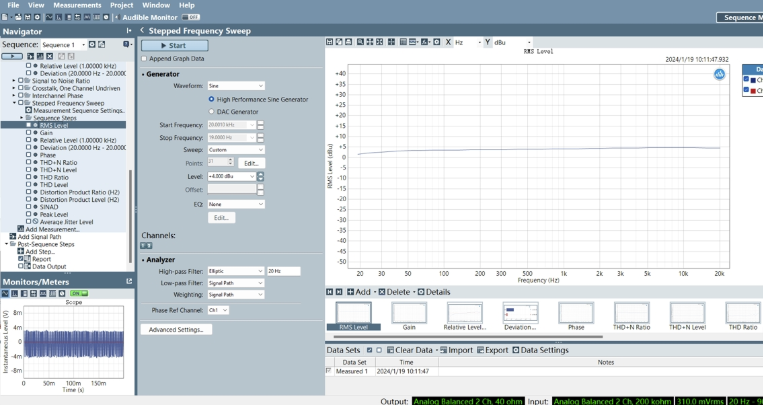Open the High-pass Filter dropdown
This screenshot has width=763, height=405.
(235, 271)
